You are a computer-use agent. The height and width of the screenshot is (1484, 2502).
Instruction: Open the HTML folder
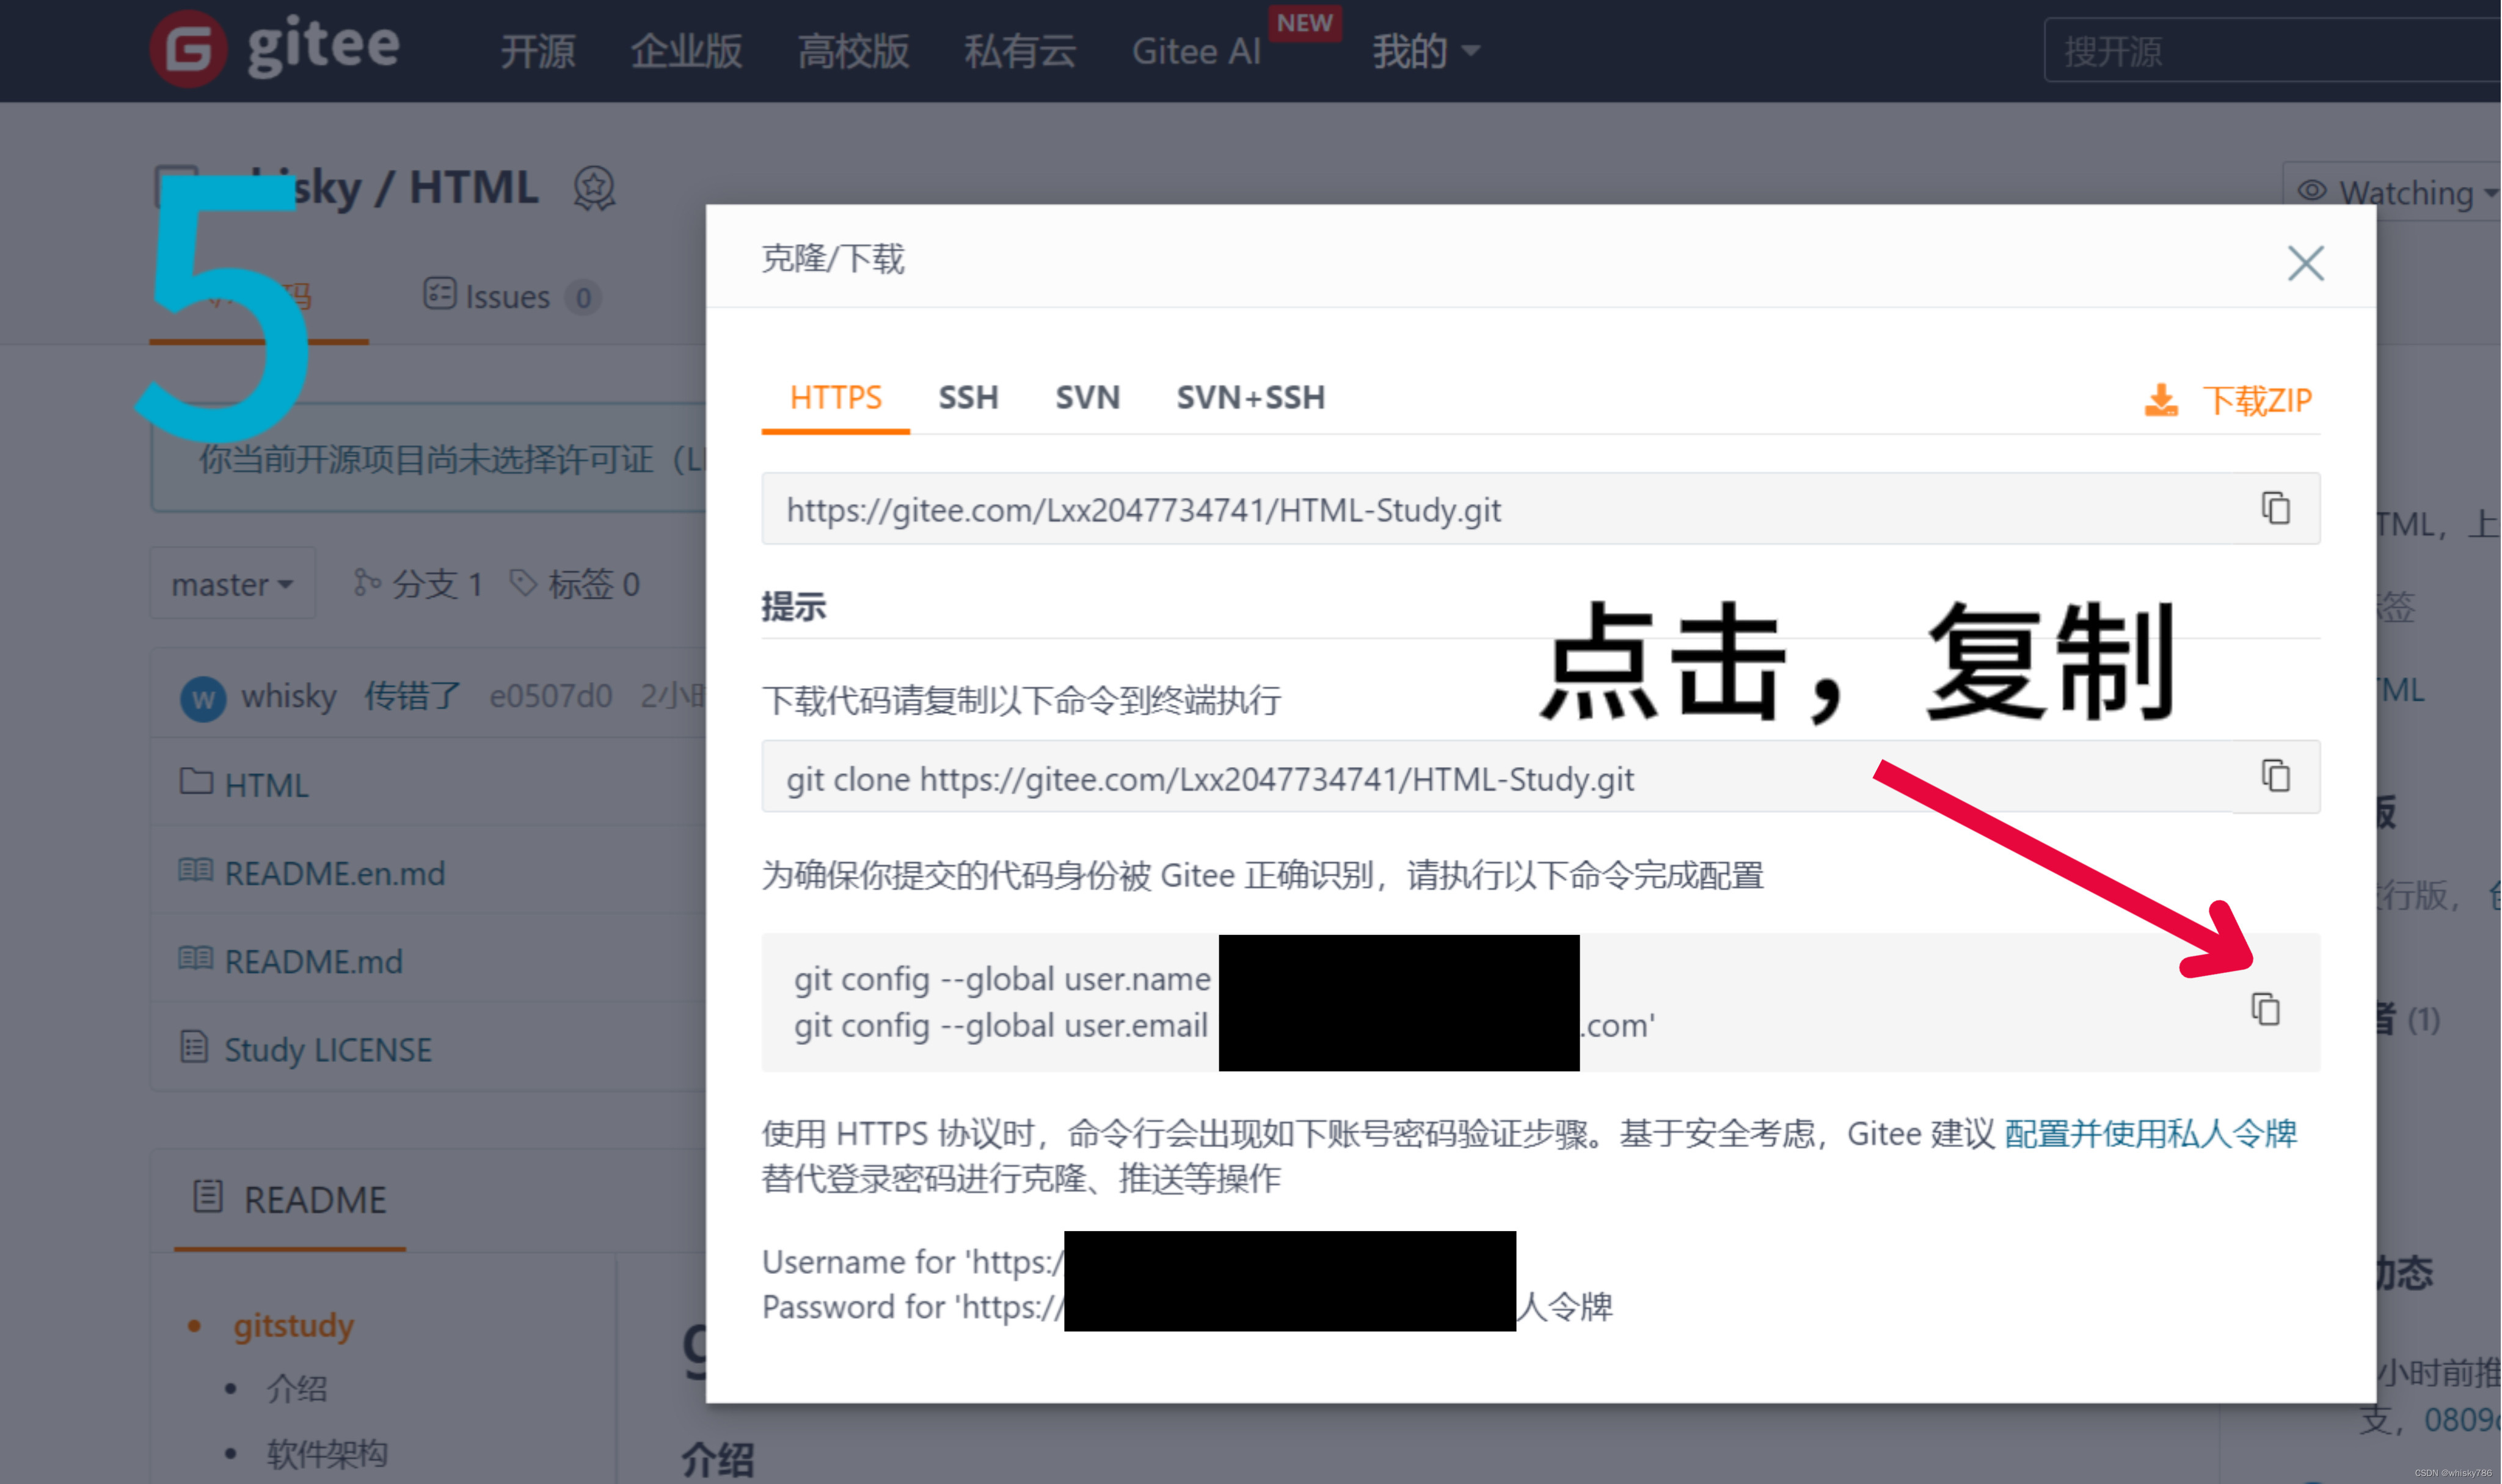(266, 785)
